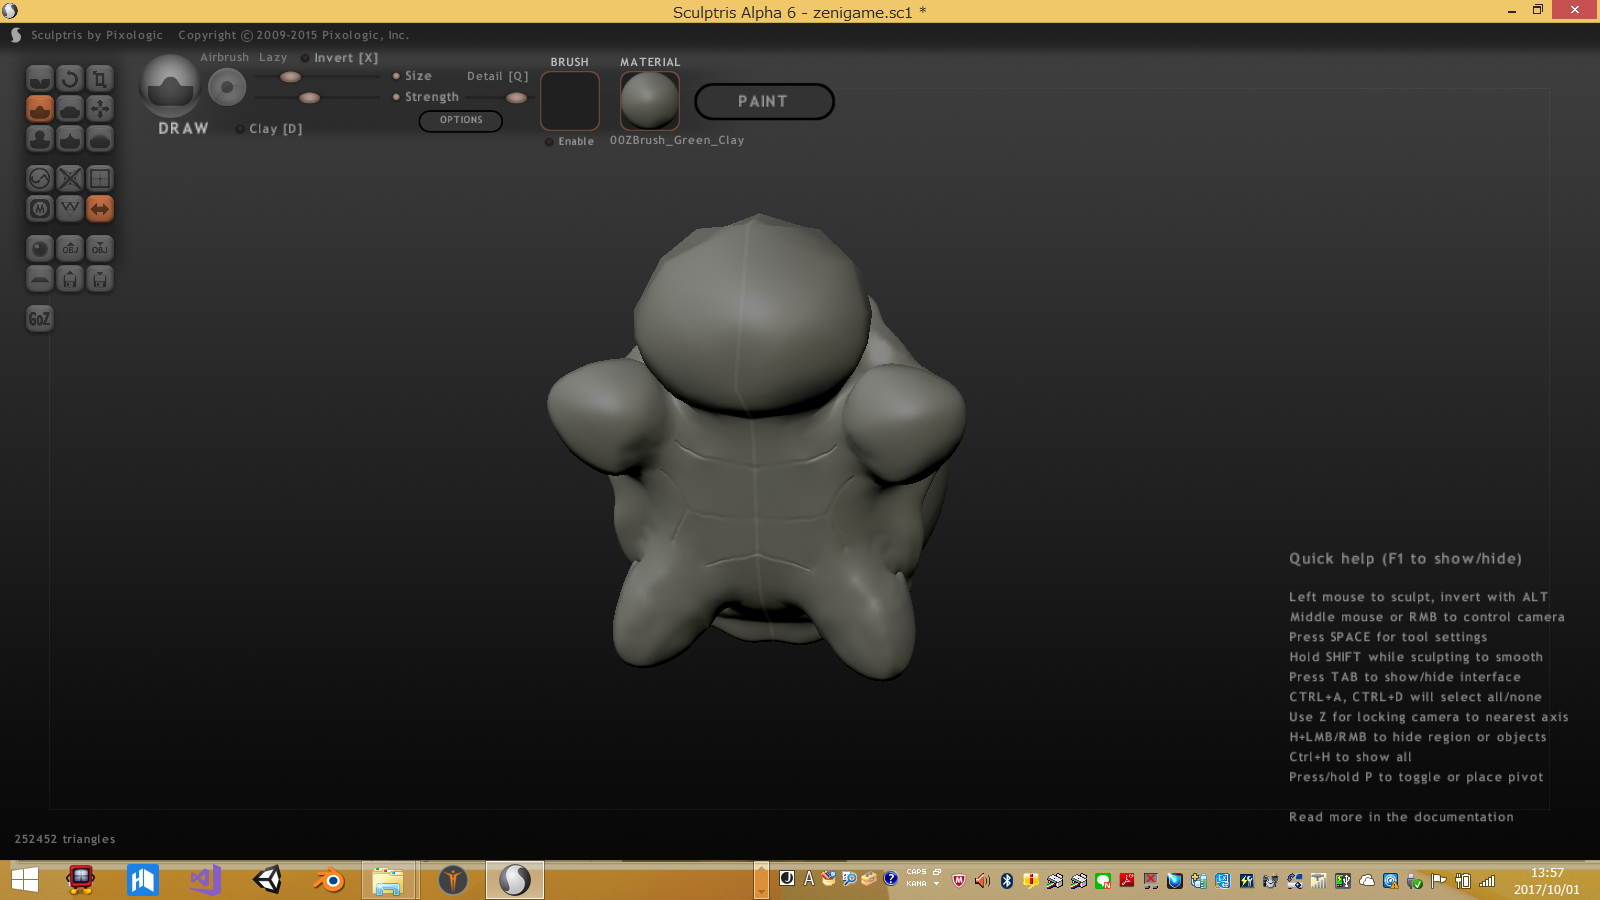Expand the taskbar toolbar scroll arrow
1600x900 pixels.
(761, 880)
